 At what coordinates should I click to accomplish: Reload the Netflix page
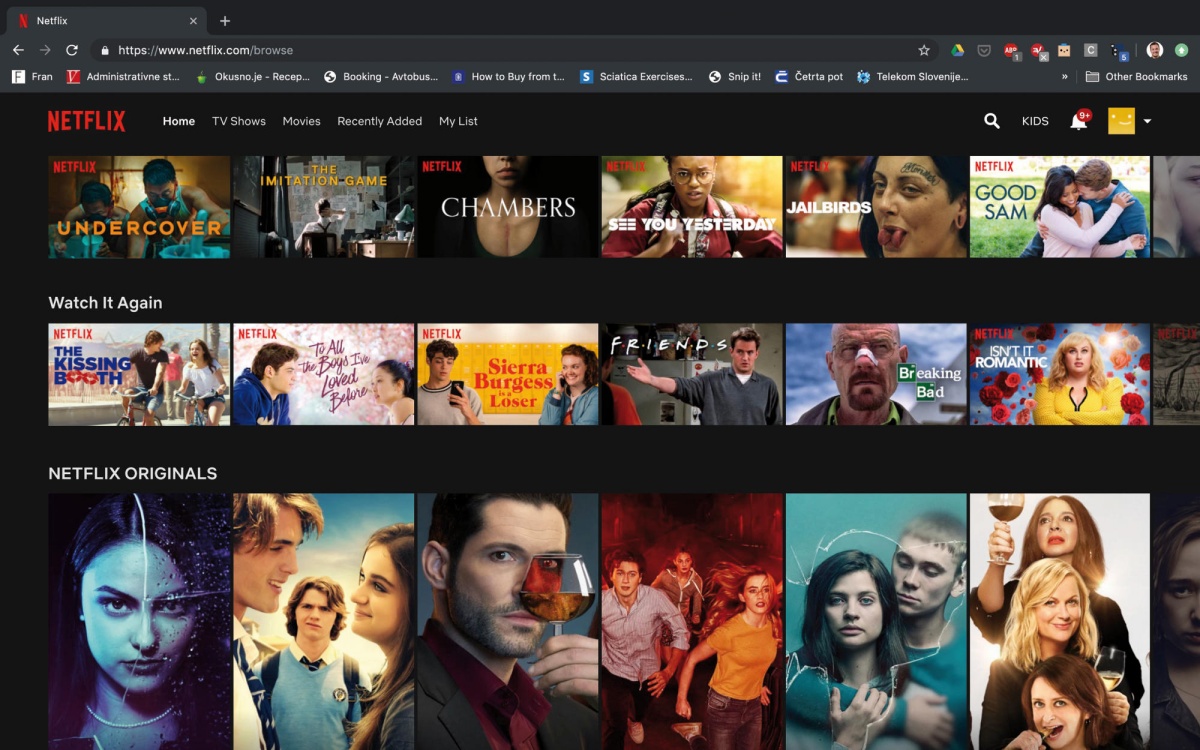coord(72,50)
